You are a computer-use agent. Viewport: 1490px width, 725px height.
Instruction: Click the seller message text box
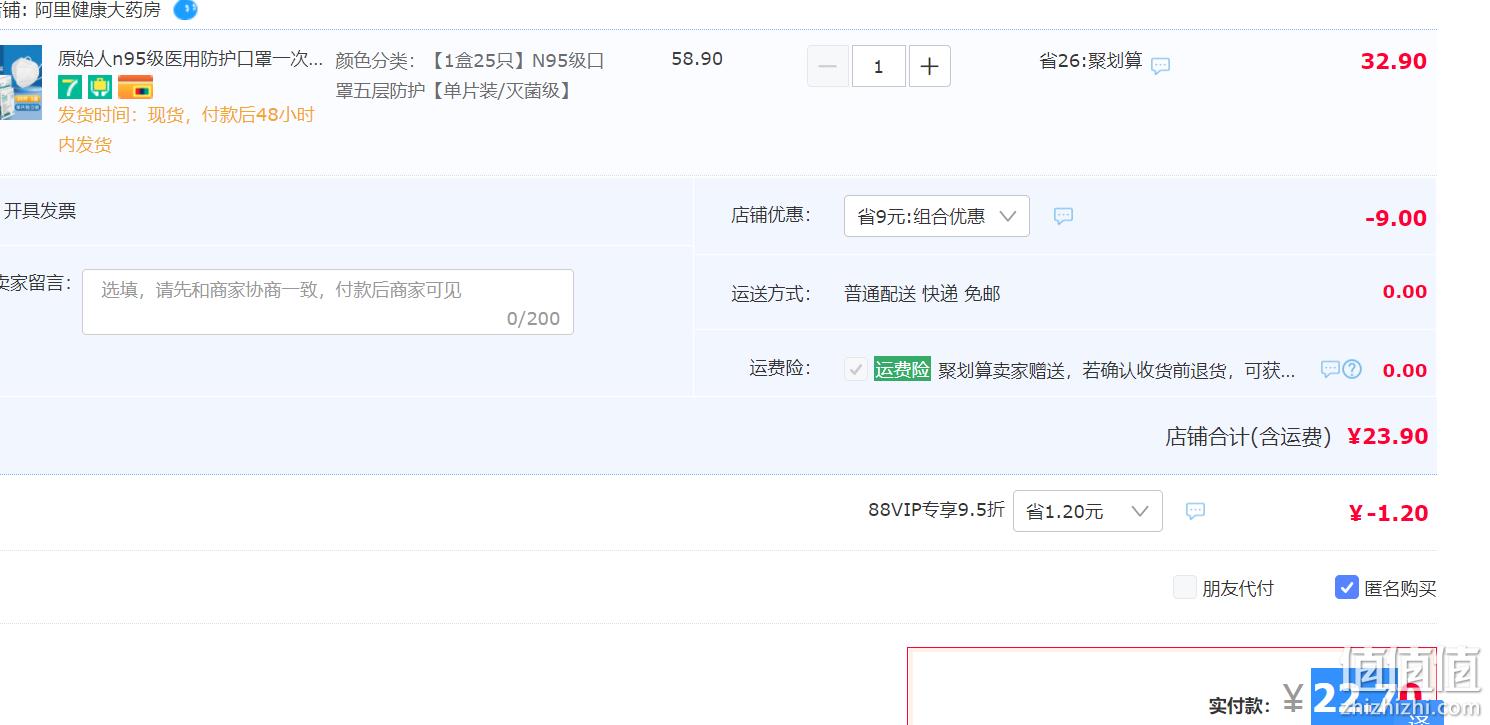pyautogui.click(x=328, y=302)
